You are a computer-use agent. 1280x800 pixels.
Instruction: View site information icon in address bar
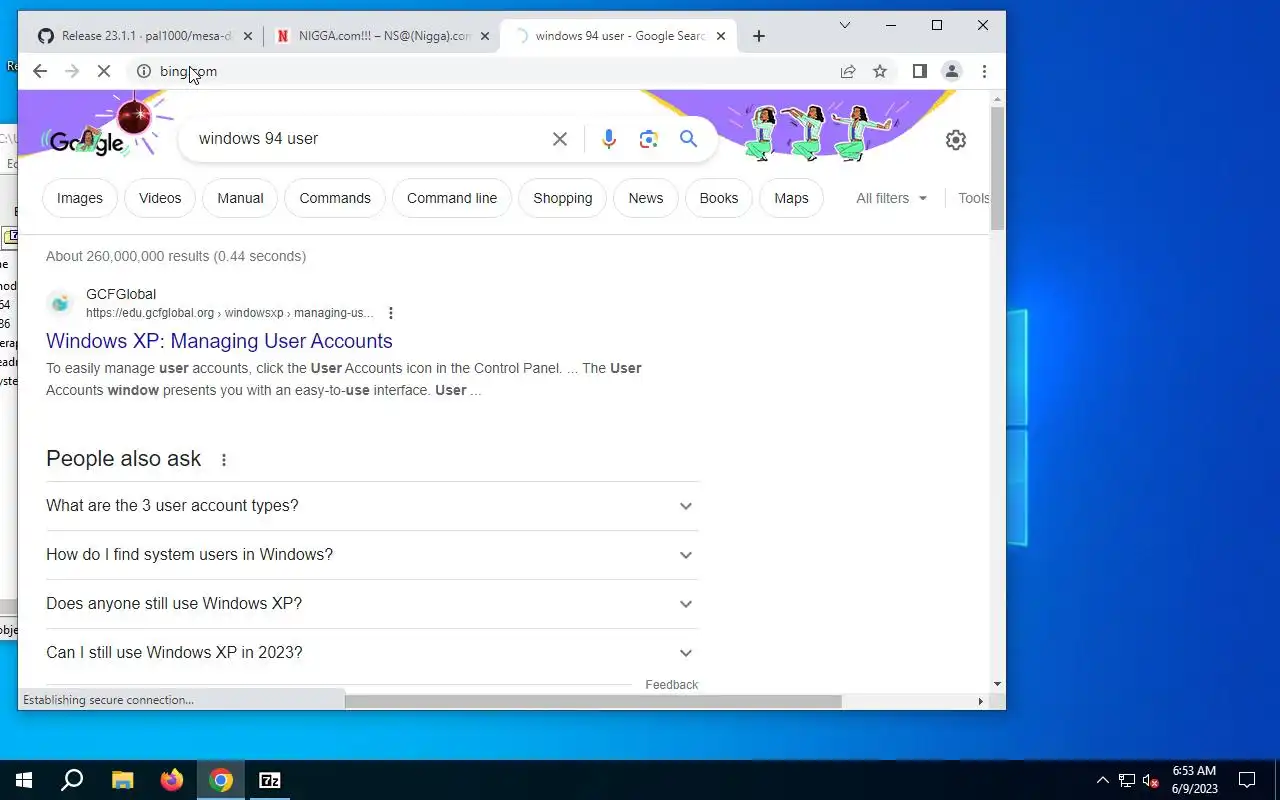tap(143, 71)
